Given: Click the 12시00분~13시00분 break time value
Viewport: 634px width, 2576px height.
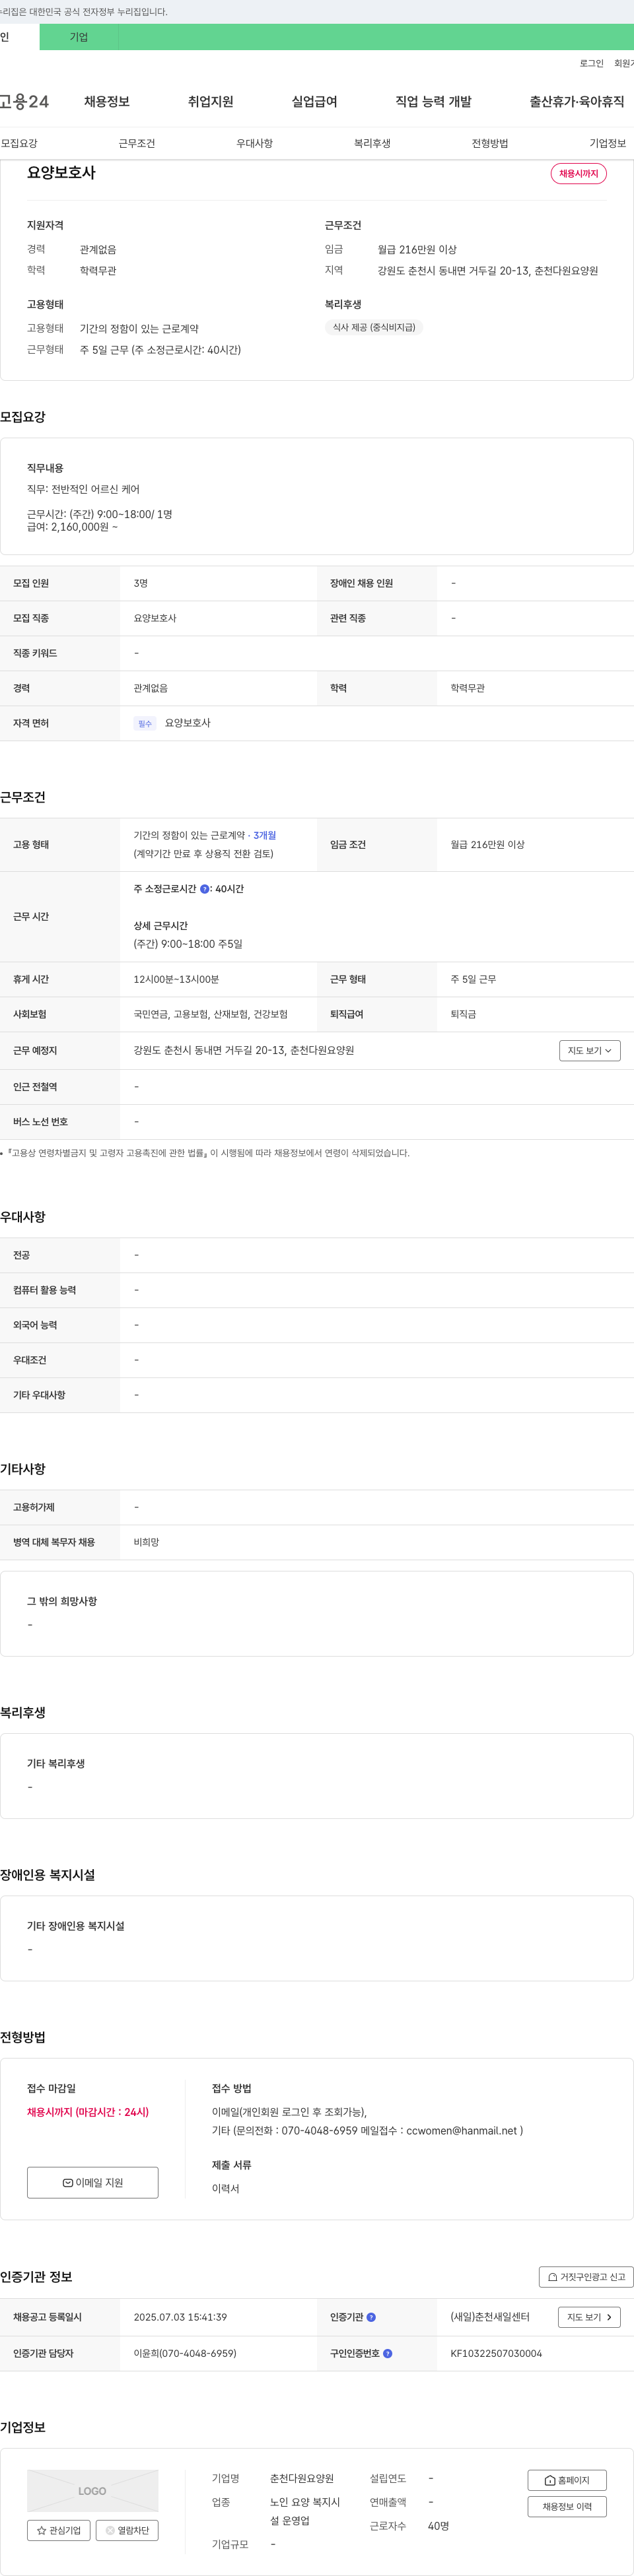Looking at the screenshot, I should (x=176, y=980).
